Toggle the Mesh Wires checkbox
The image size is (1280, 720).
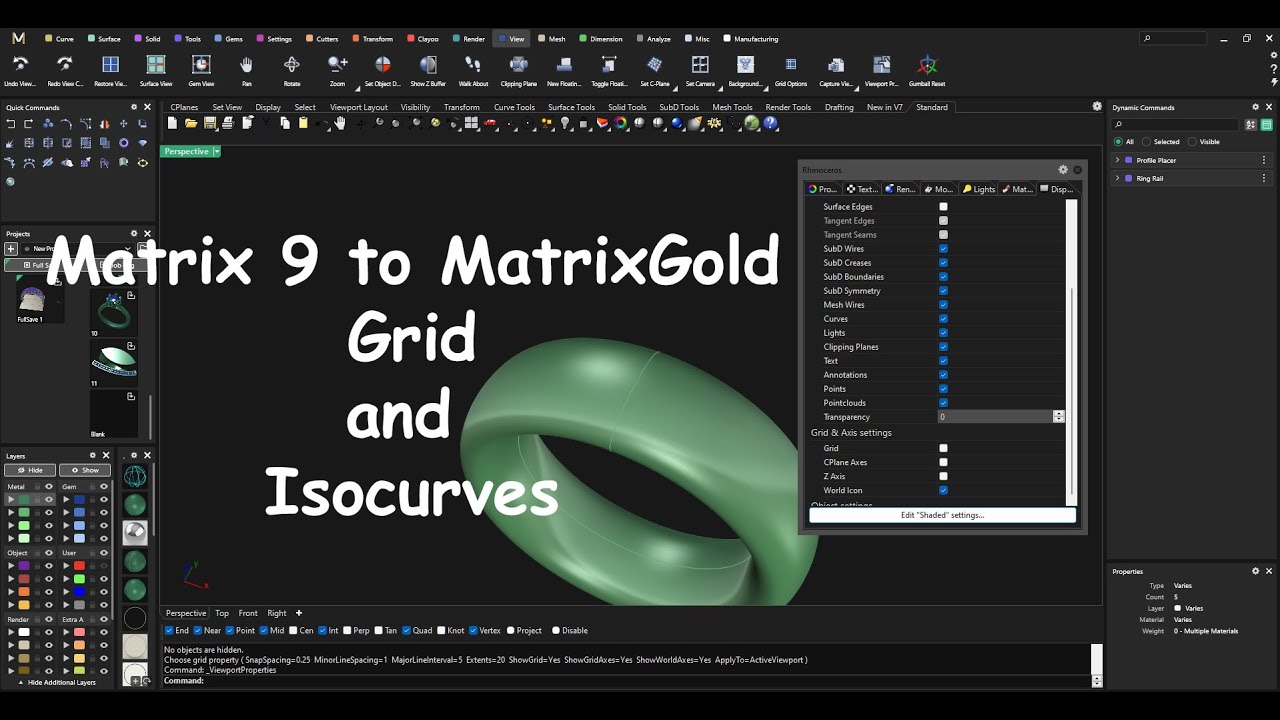pos(943,305)
